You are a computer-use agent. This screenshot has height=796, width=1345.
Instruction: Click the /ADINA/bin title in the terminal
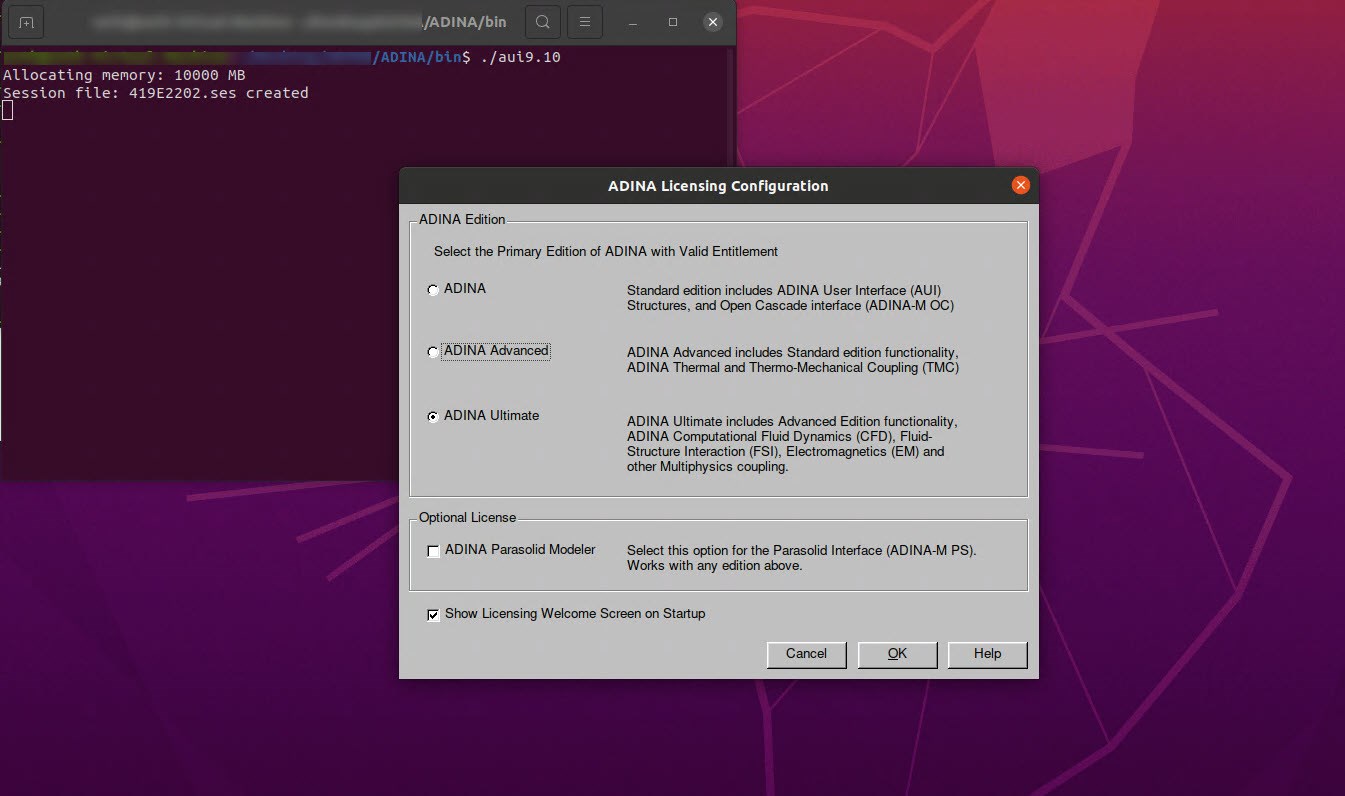point(466,21)
